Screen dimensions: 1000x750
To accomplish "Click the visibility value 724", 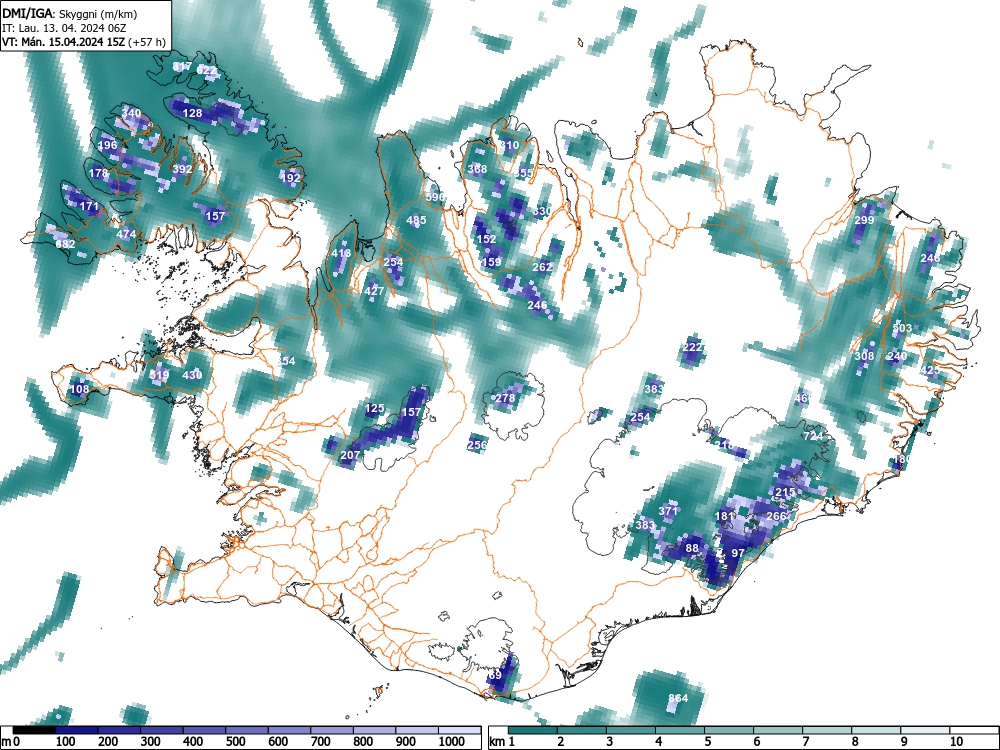I will tap(813, 436).
